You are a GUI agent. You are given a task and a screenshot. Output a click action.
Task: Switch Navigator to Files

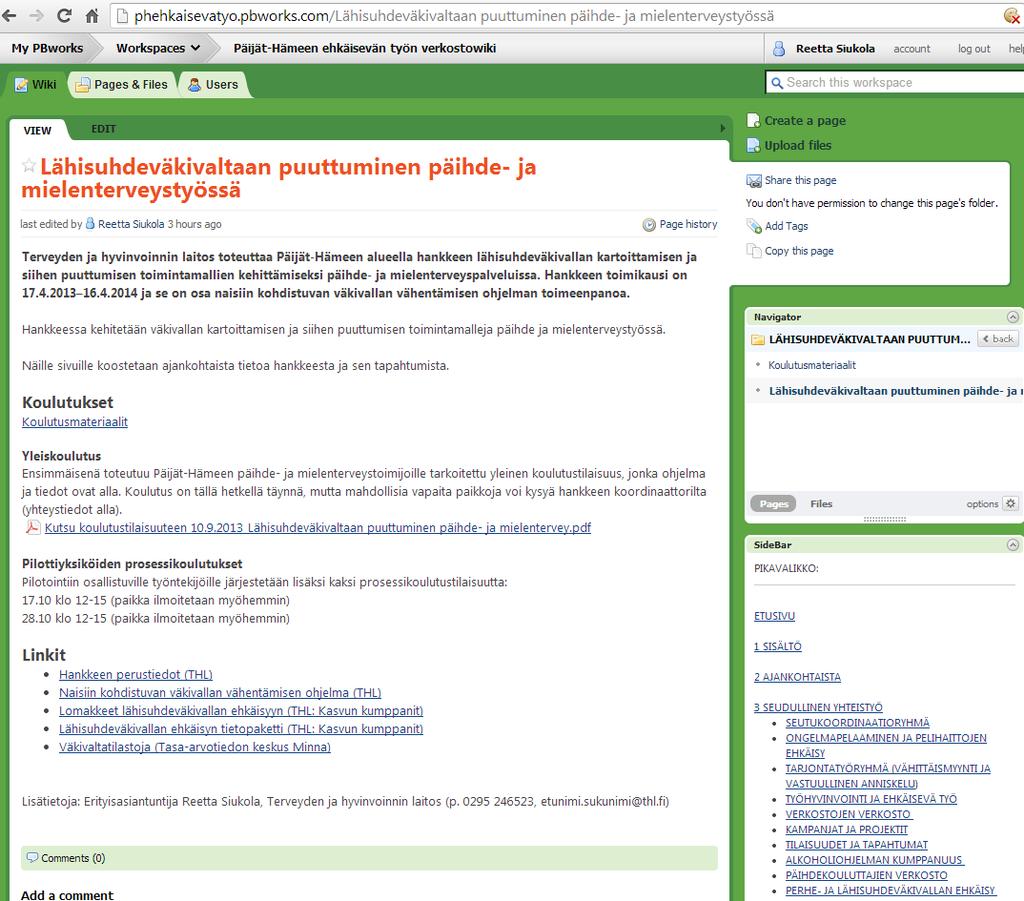point(821,504)
